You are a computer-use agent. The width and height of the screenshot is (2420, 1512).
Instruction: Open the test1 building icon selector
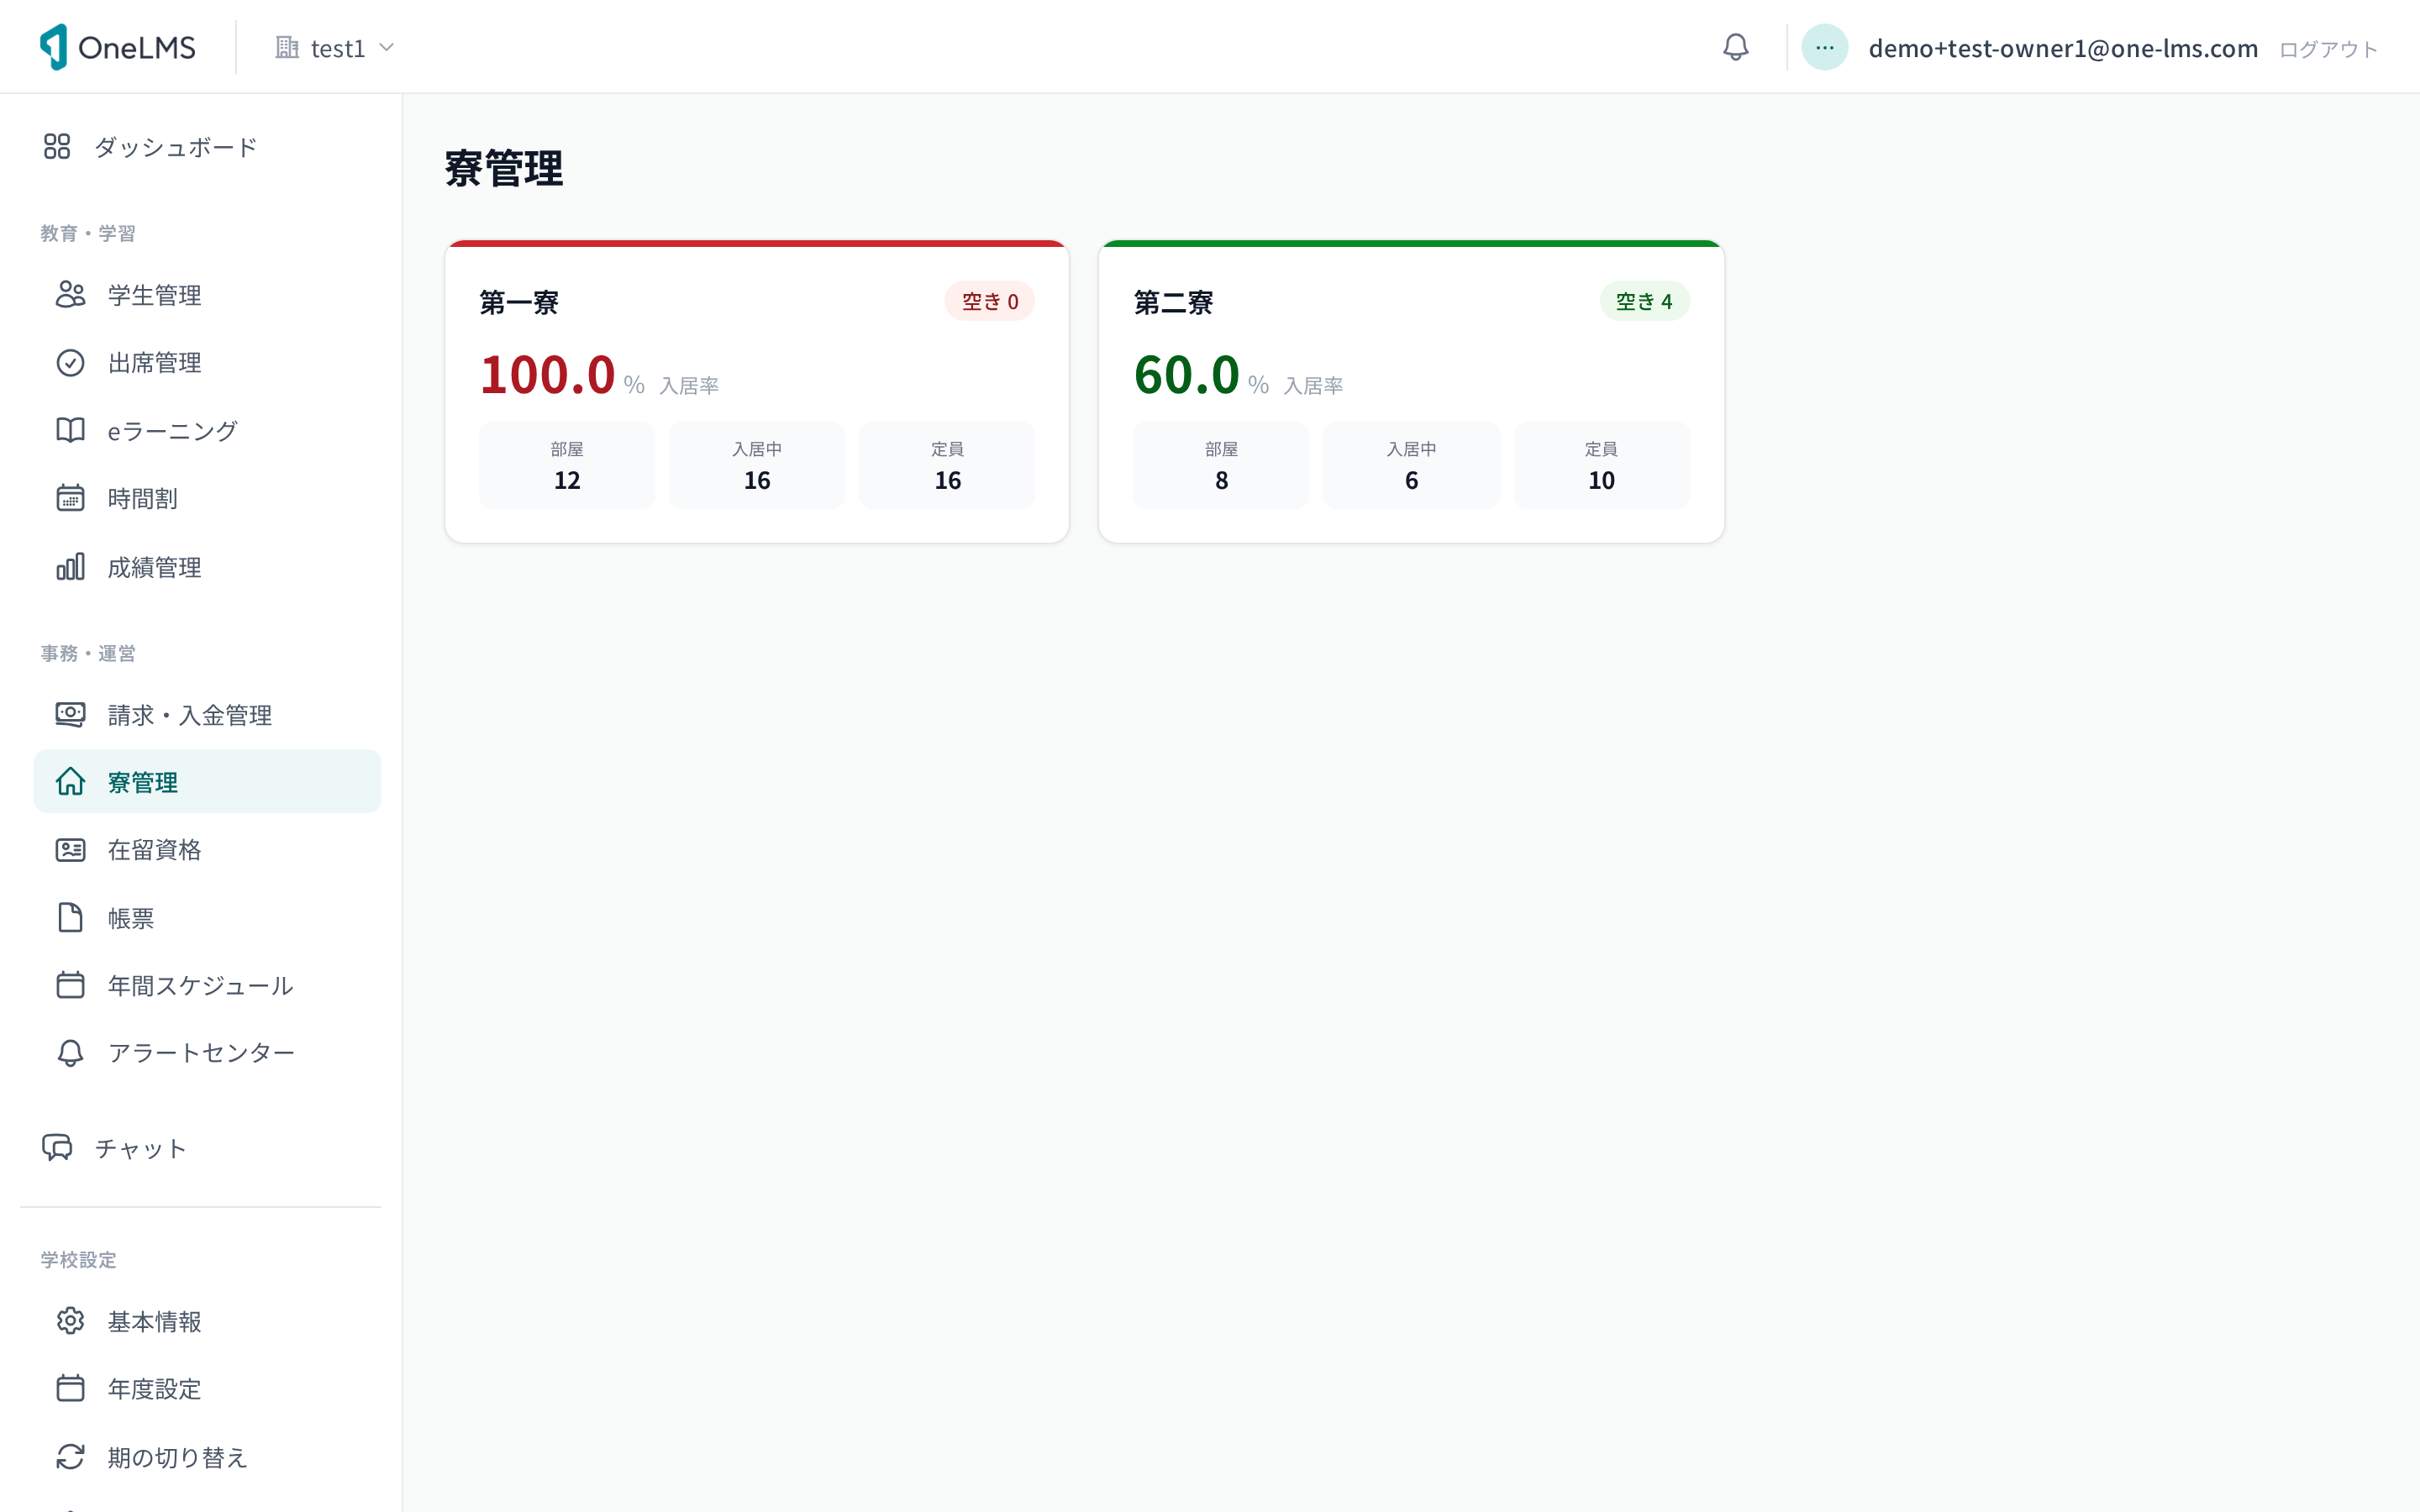pos(287,47)
